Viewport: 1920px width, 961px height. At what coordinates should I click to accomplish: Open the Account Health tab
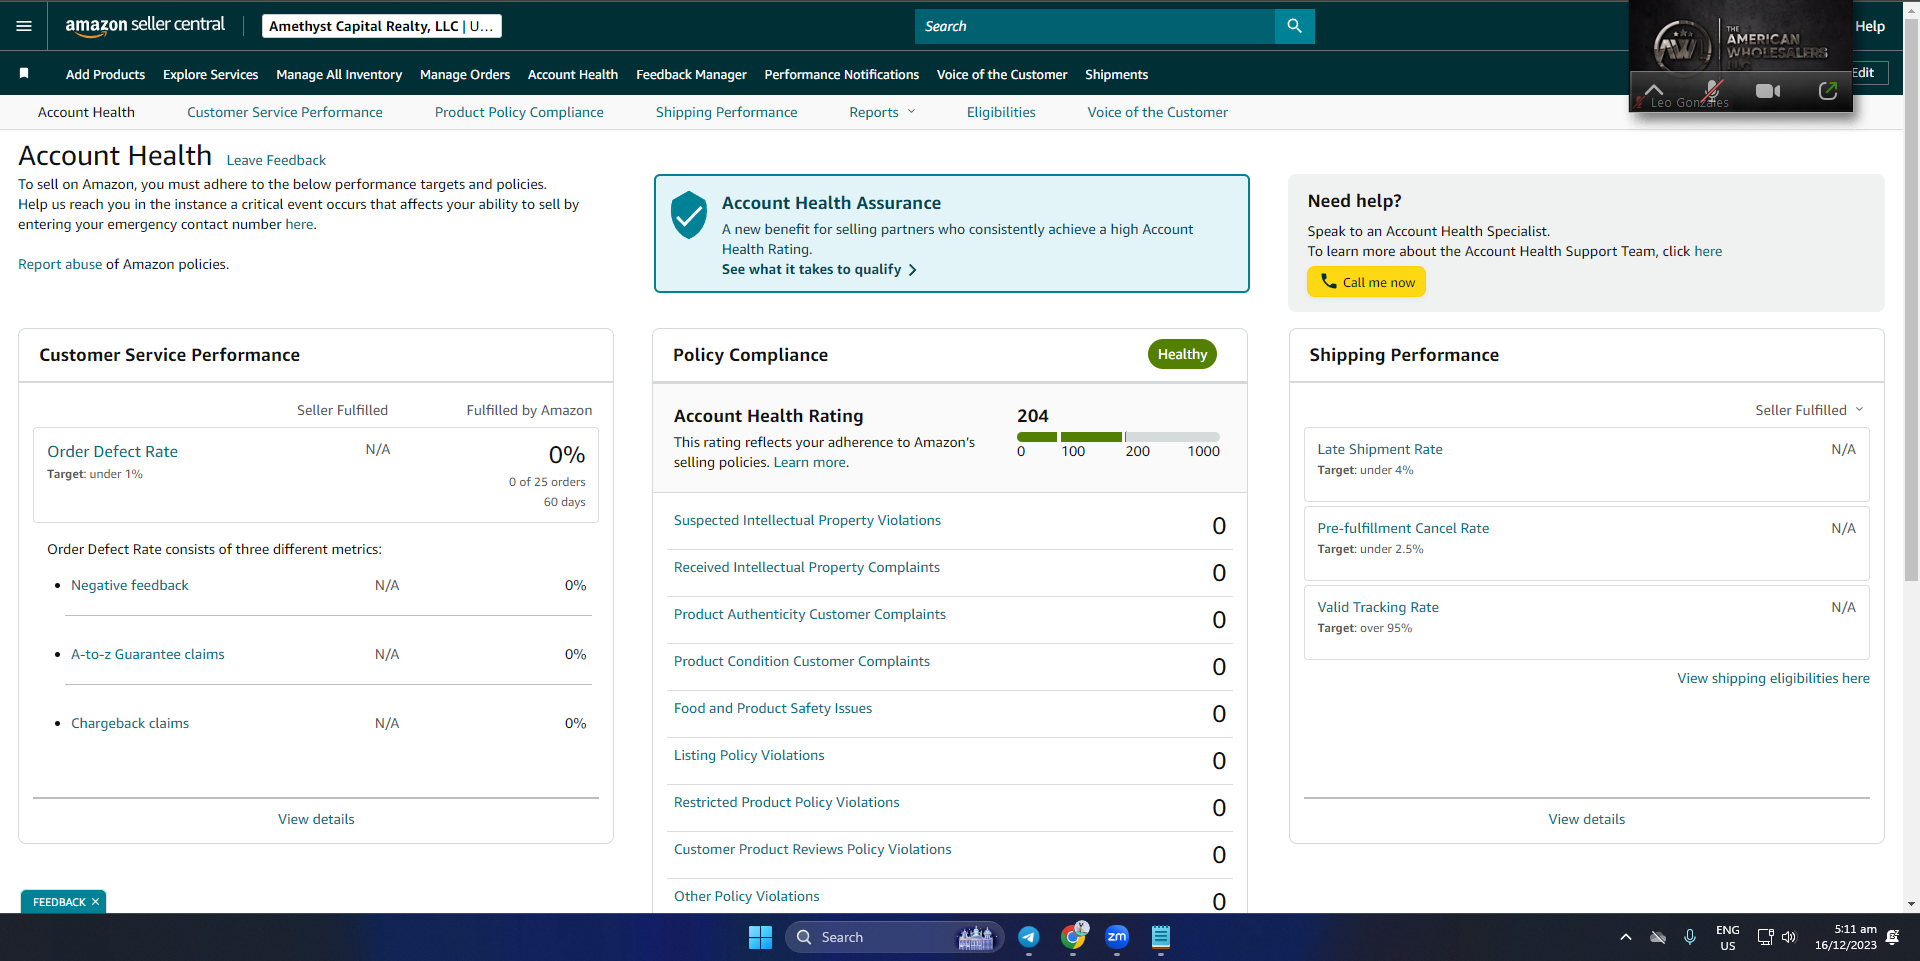[86, 112]
